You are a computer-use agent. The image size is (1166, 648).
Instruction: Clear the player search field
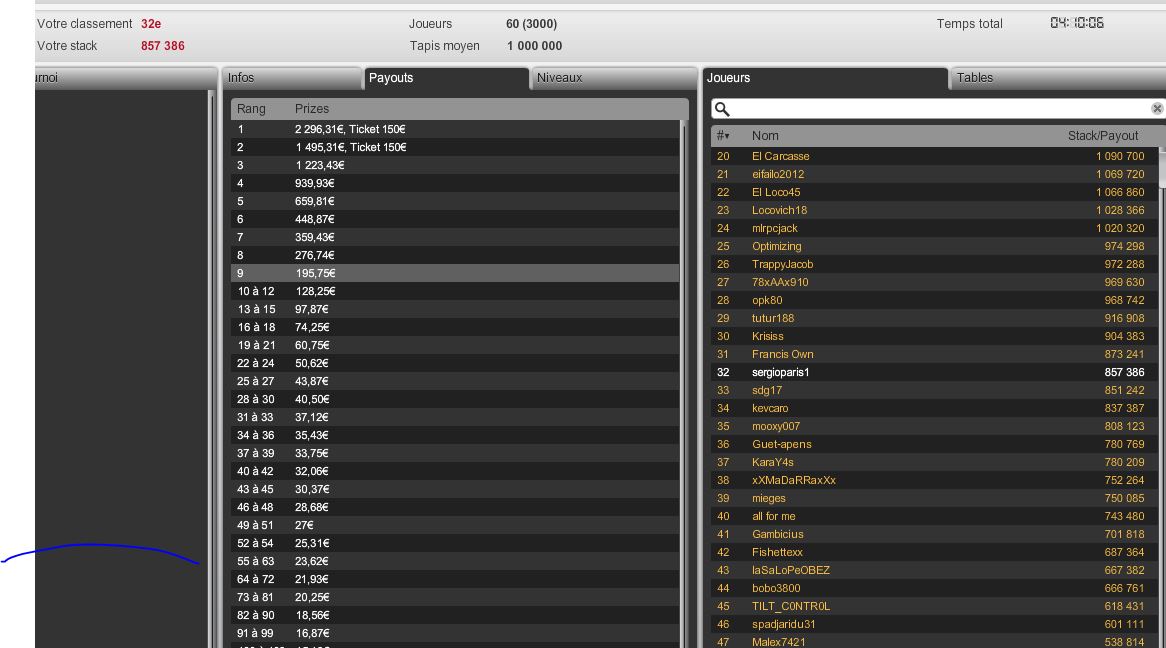coord(1156,109)
